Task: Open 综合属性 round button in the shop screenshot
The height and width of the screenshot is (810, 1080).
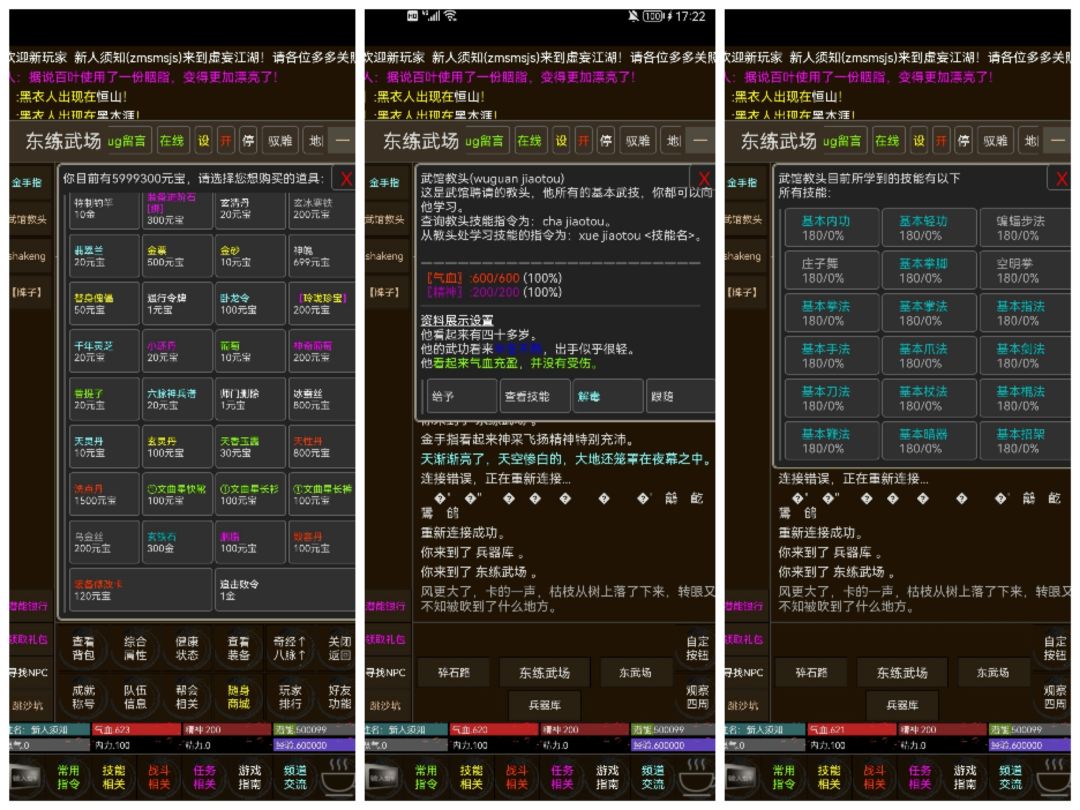Action: pos(135,648)
